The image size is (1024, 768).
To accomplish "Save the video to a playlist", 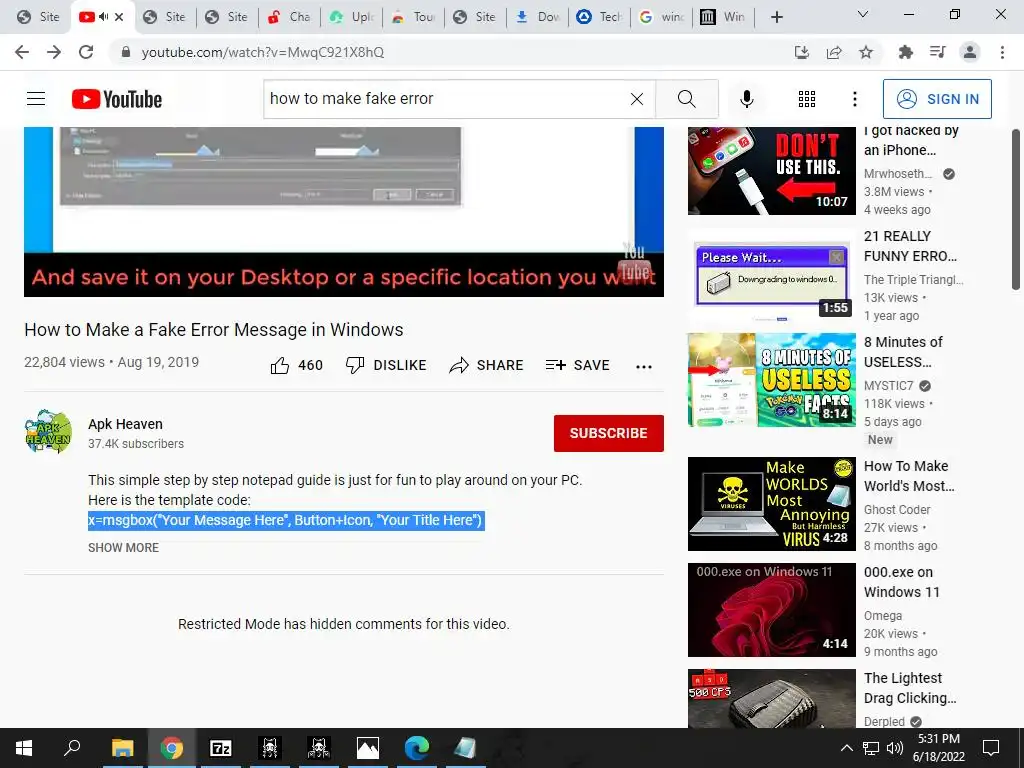I will click(x=577, y=365).
